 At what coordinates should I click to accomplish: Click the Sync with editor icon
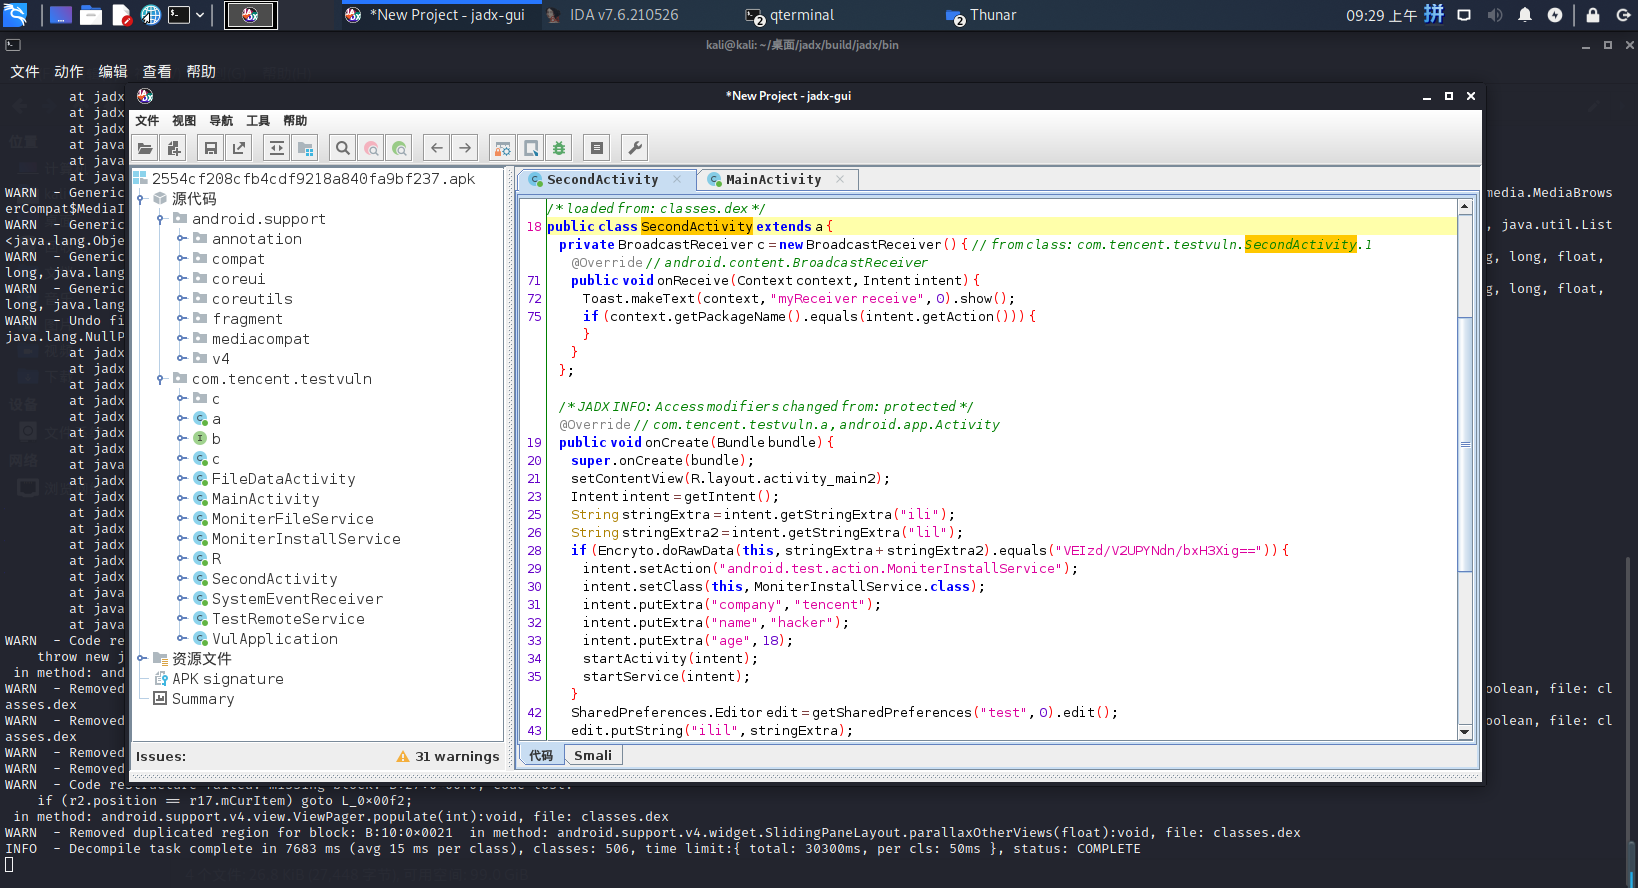pos(277,148)
